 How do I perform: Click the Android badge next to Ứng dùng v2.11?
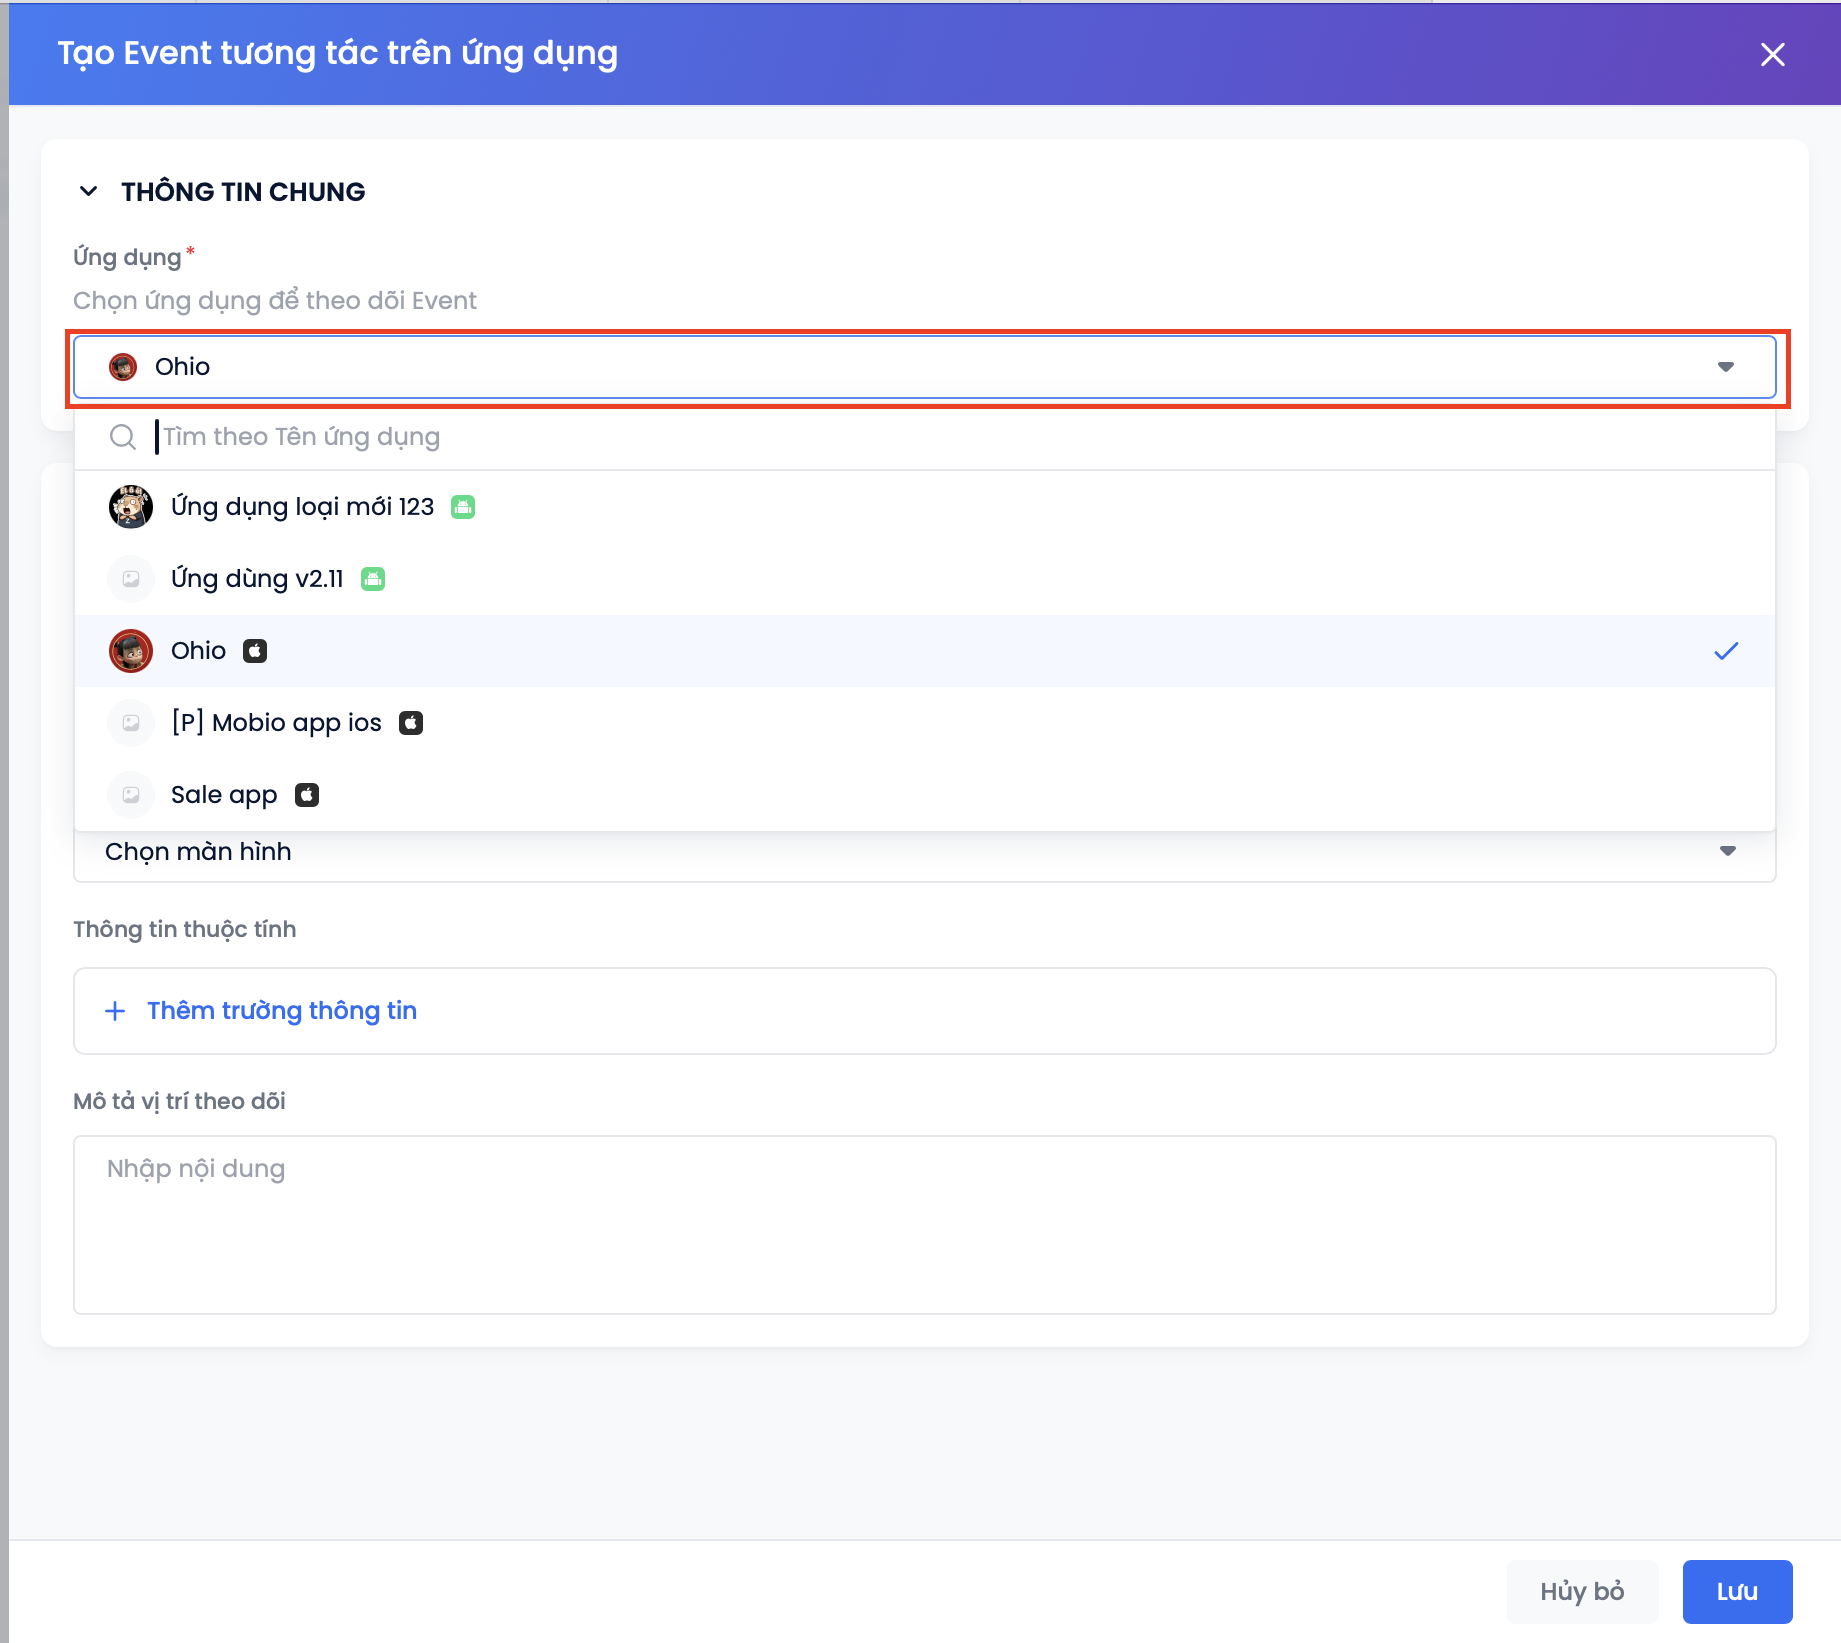coord(373,579)
